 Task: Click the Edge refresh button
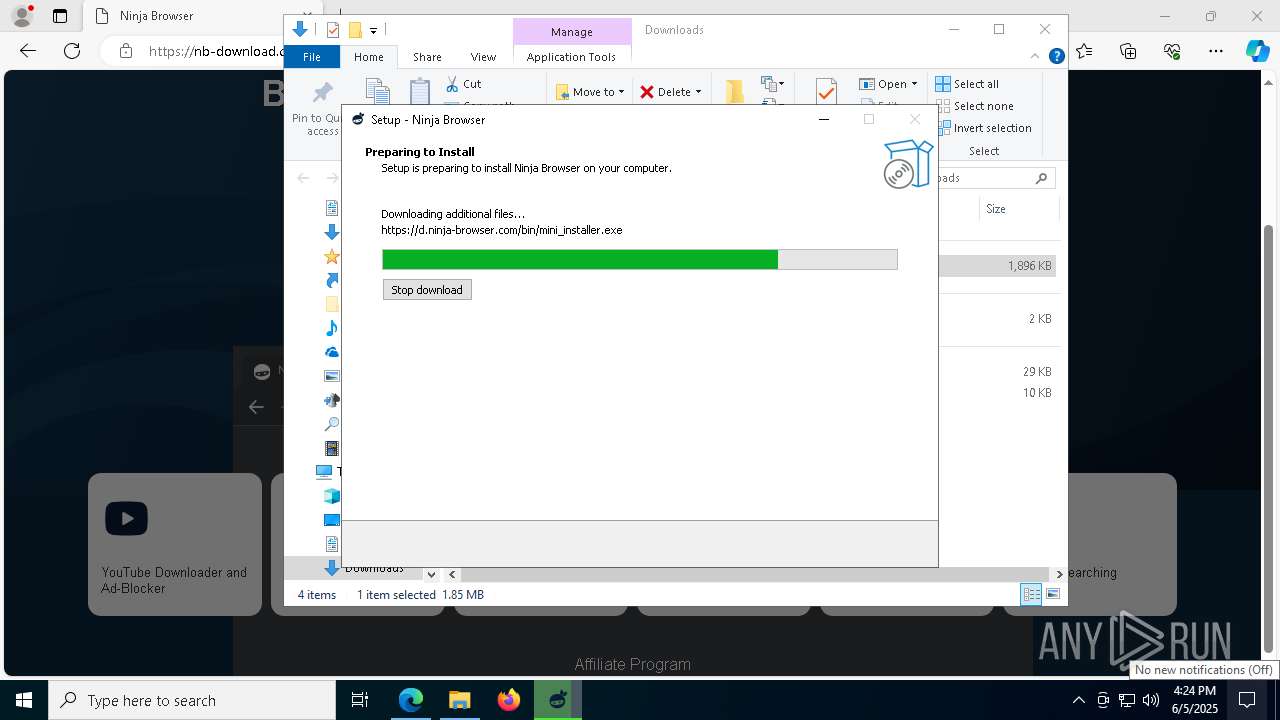pos(72,50)
